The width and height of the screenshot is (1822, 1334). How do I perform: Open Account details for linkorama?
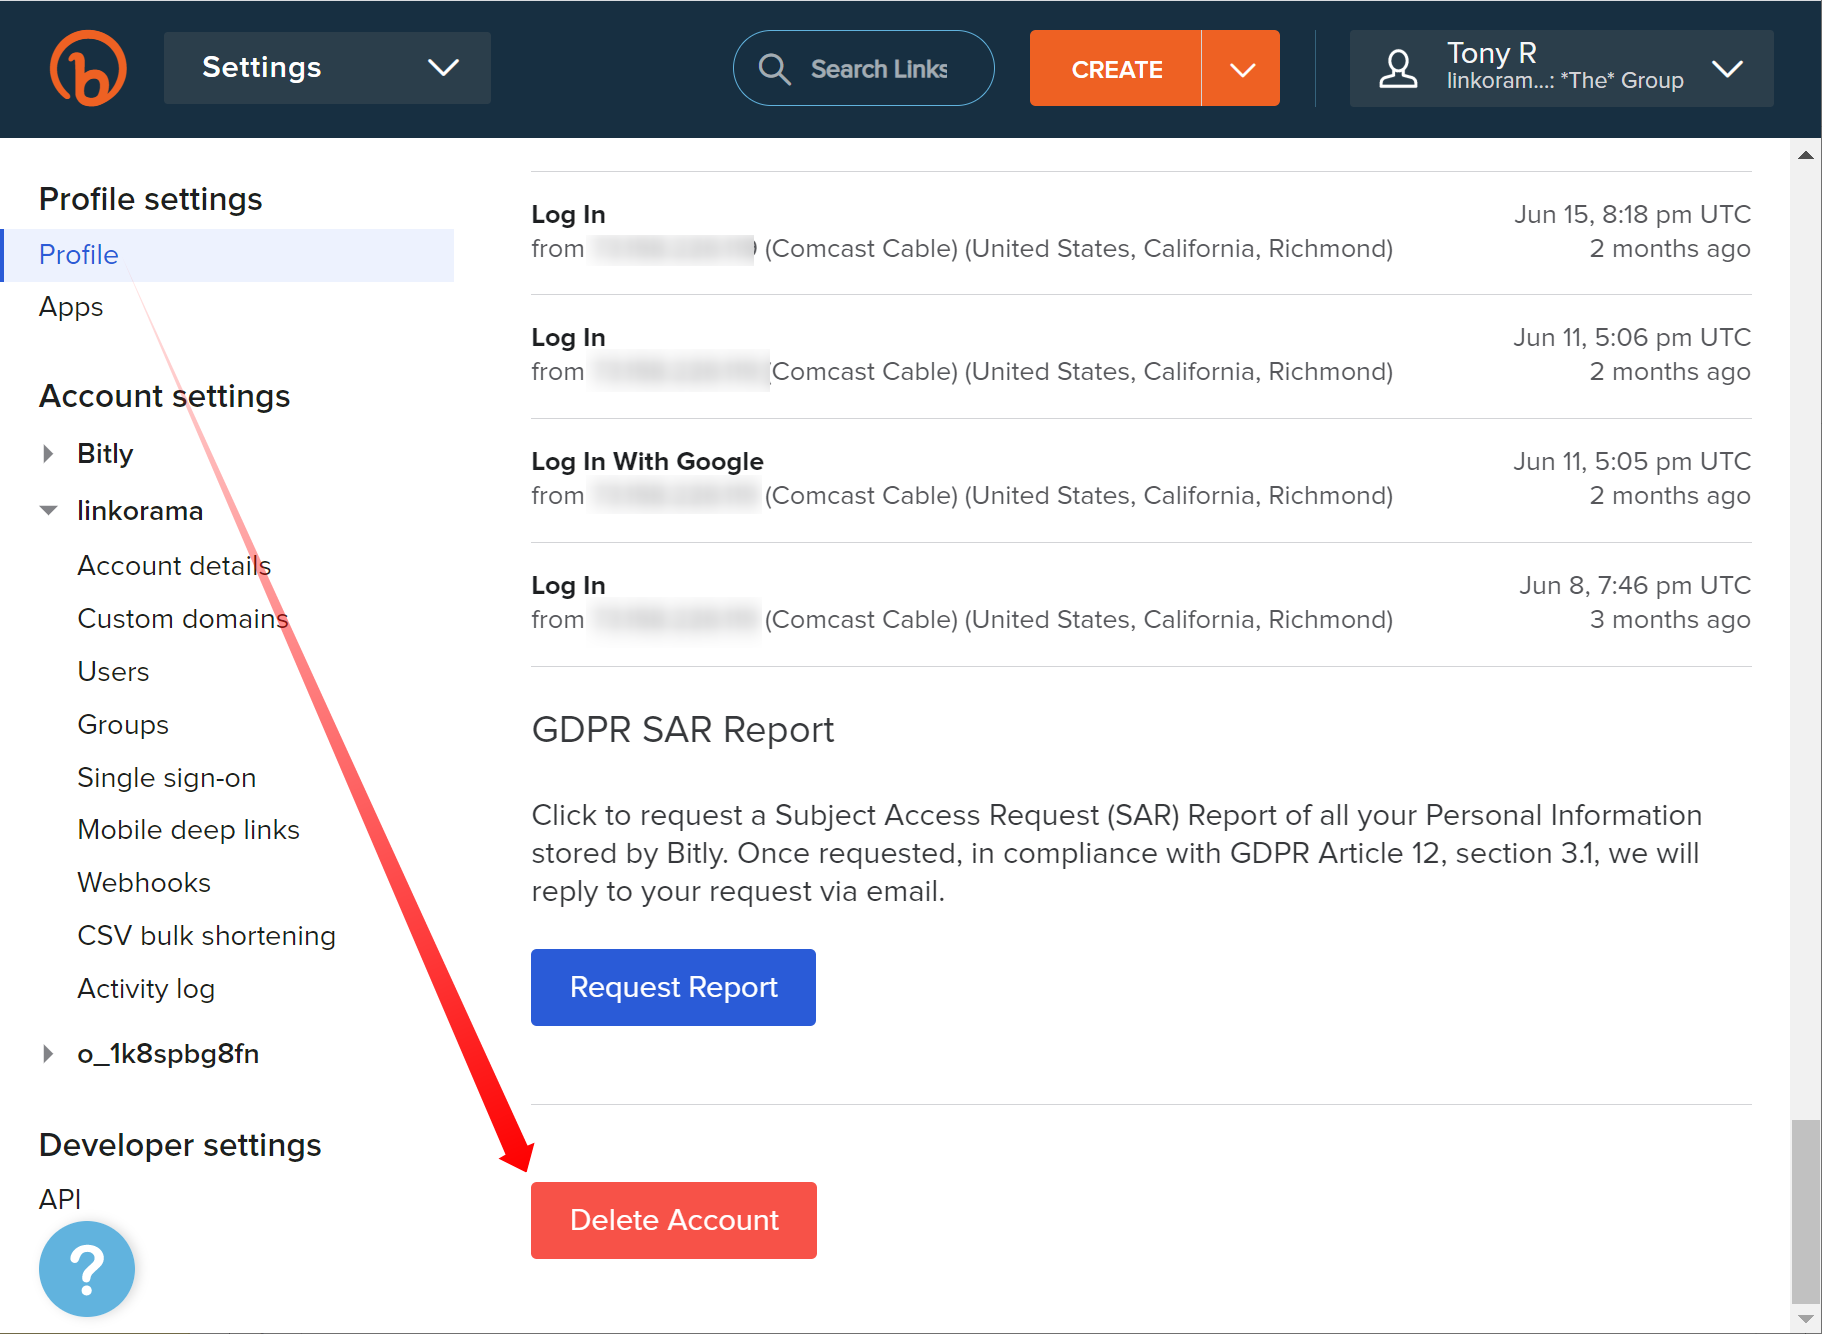coord(174,566)
